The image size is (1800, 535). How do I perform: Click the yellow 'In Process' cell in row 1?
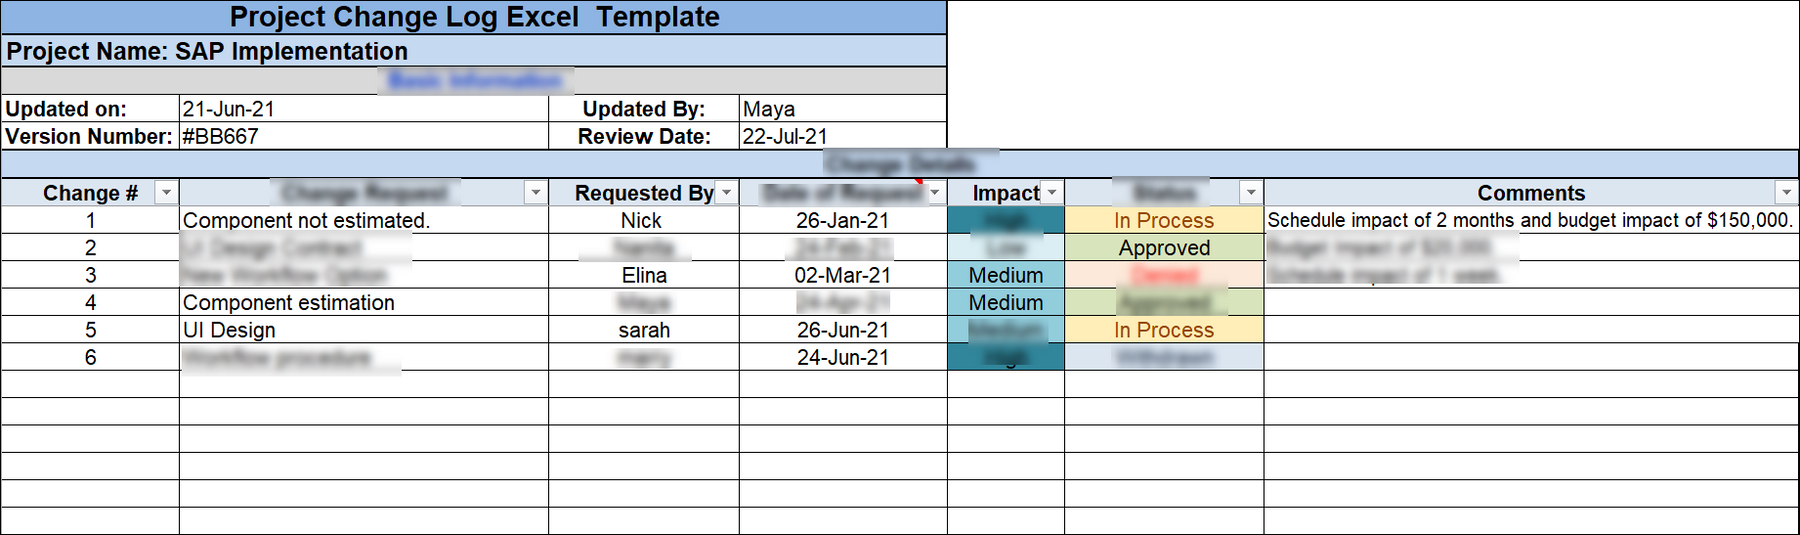[x=1164, y=221]
